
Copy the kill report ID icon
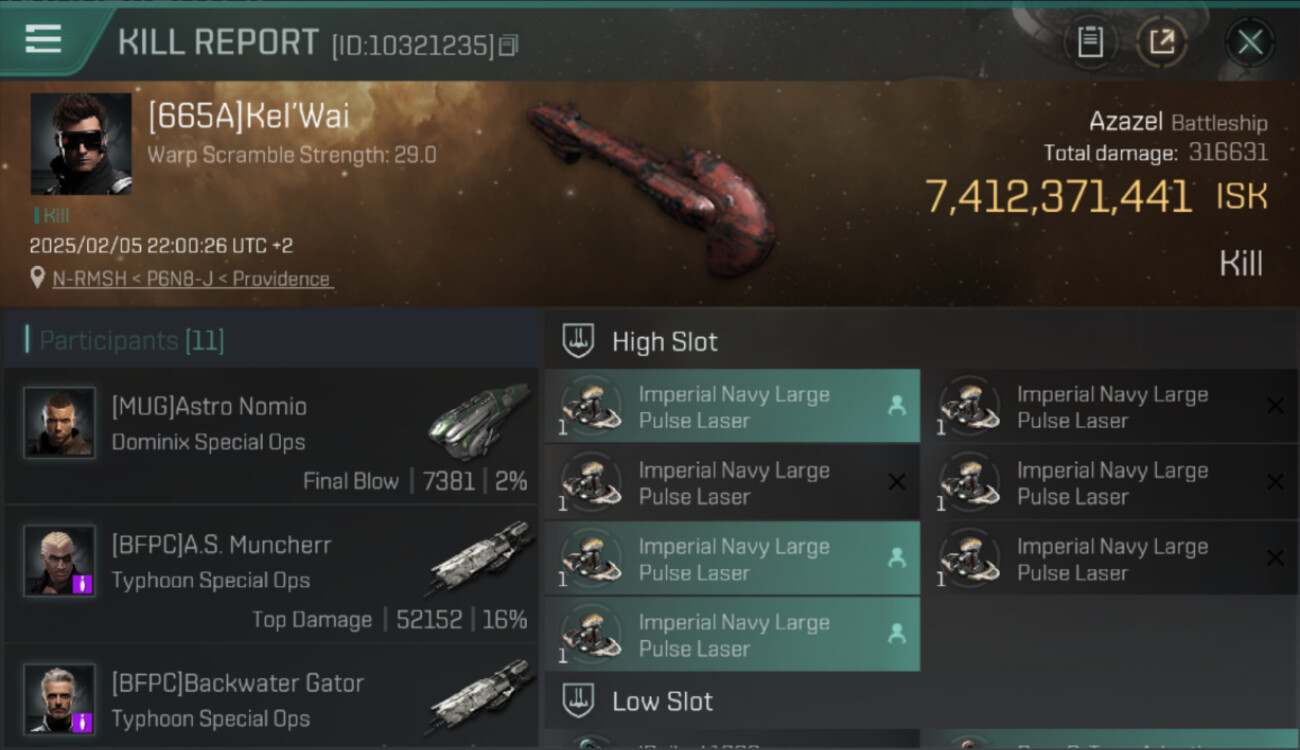[509, 45]
